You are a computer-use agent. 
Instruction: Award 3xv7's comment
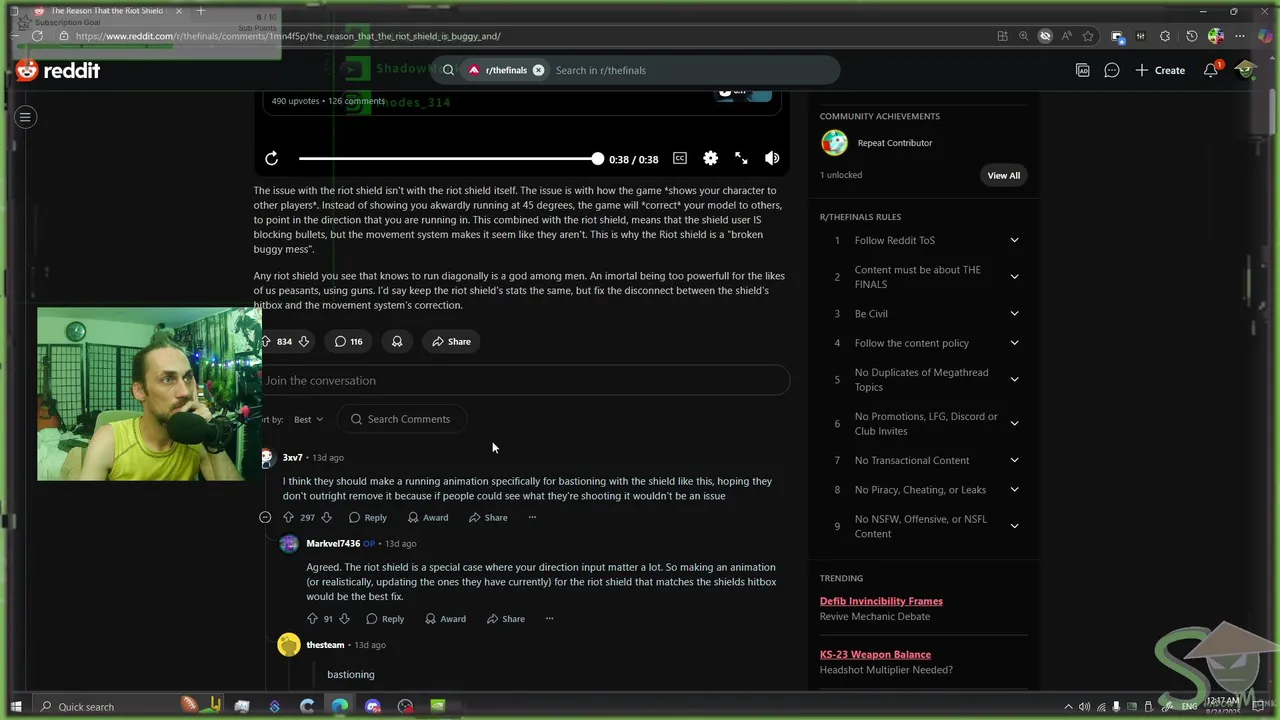click(428, 518)
